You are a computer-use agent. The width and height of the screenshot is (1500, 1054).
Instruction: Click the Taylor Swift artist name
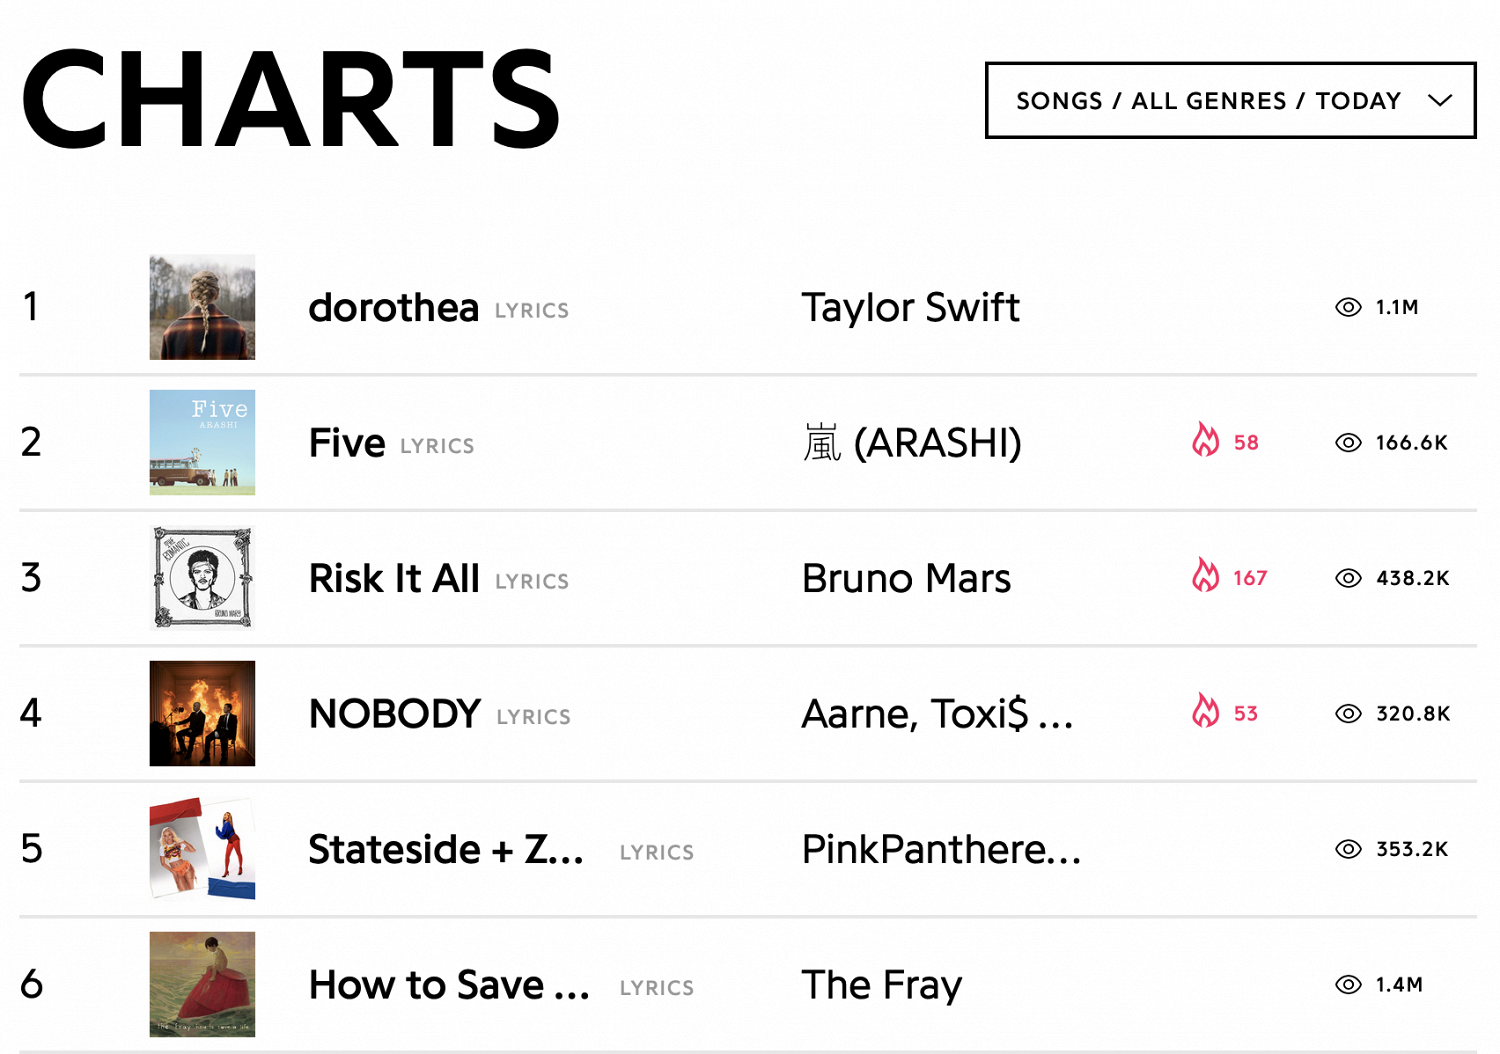[x=910, y=308]
